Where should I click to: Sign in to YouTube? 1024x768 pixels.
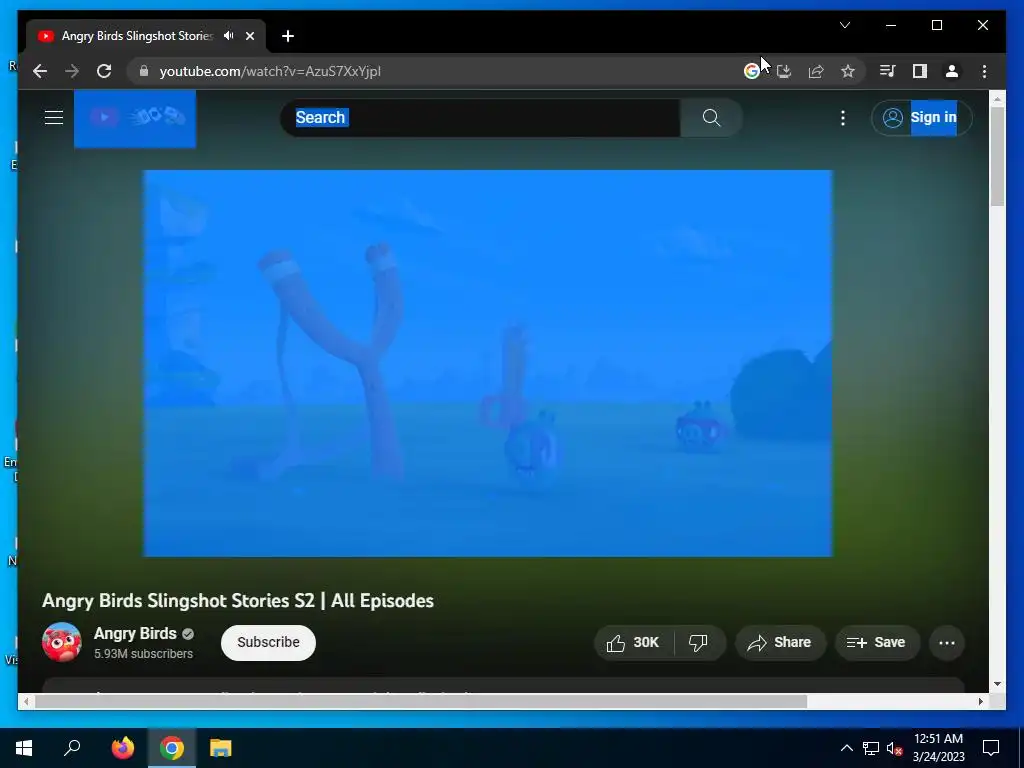click(921, 118)
